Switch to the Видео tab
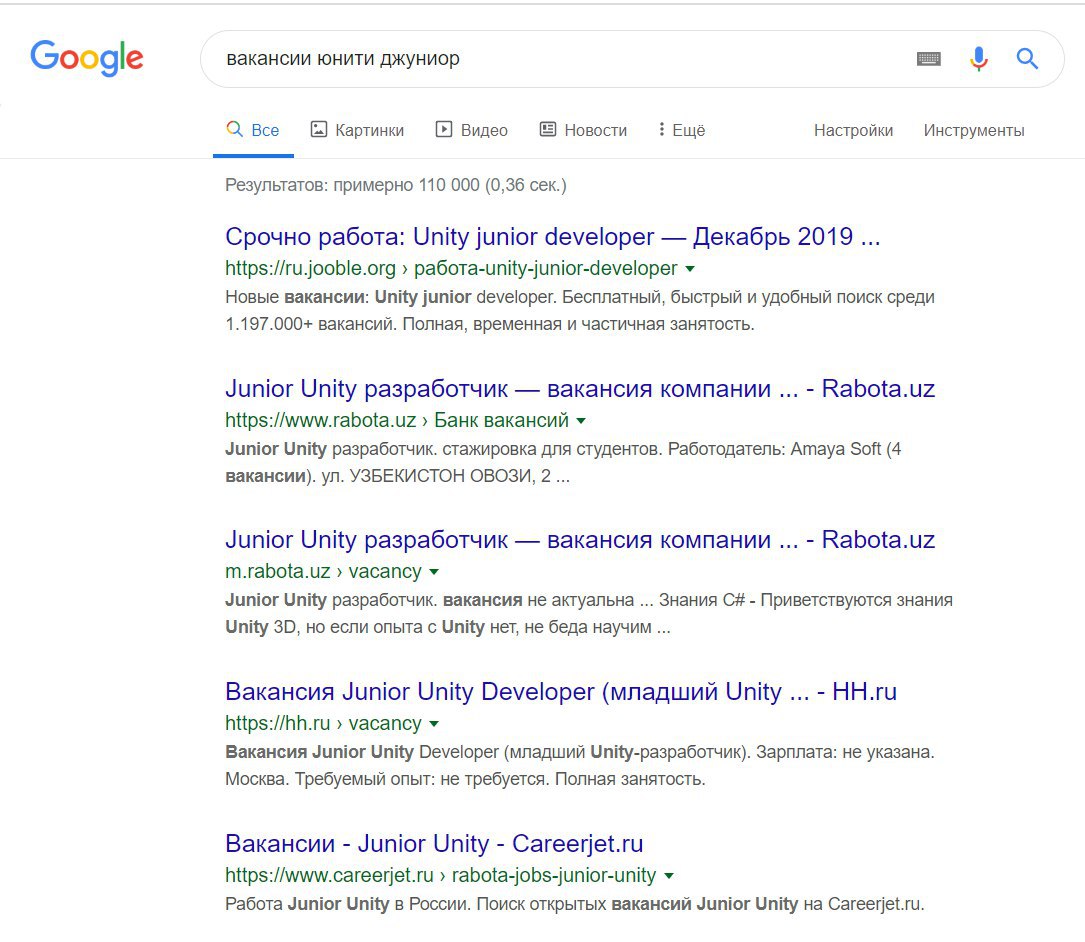Viewport: 1085px width, 942px height. coord(471,130)
